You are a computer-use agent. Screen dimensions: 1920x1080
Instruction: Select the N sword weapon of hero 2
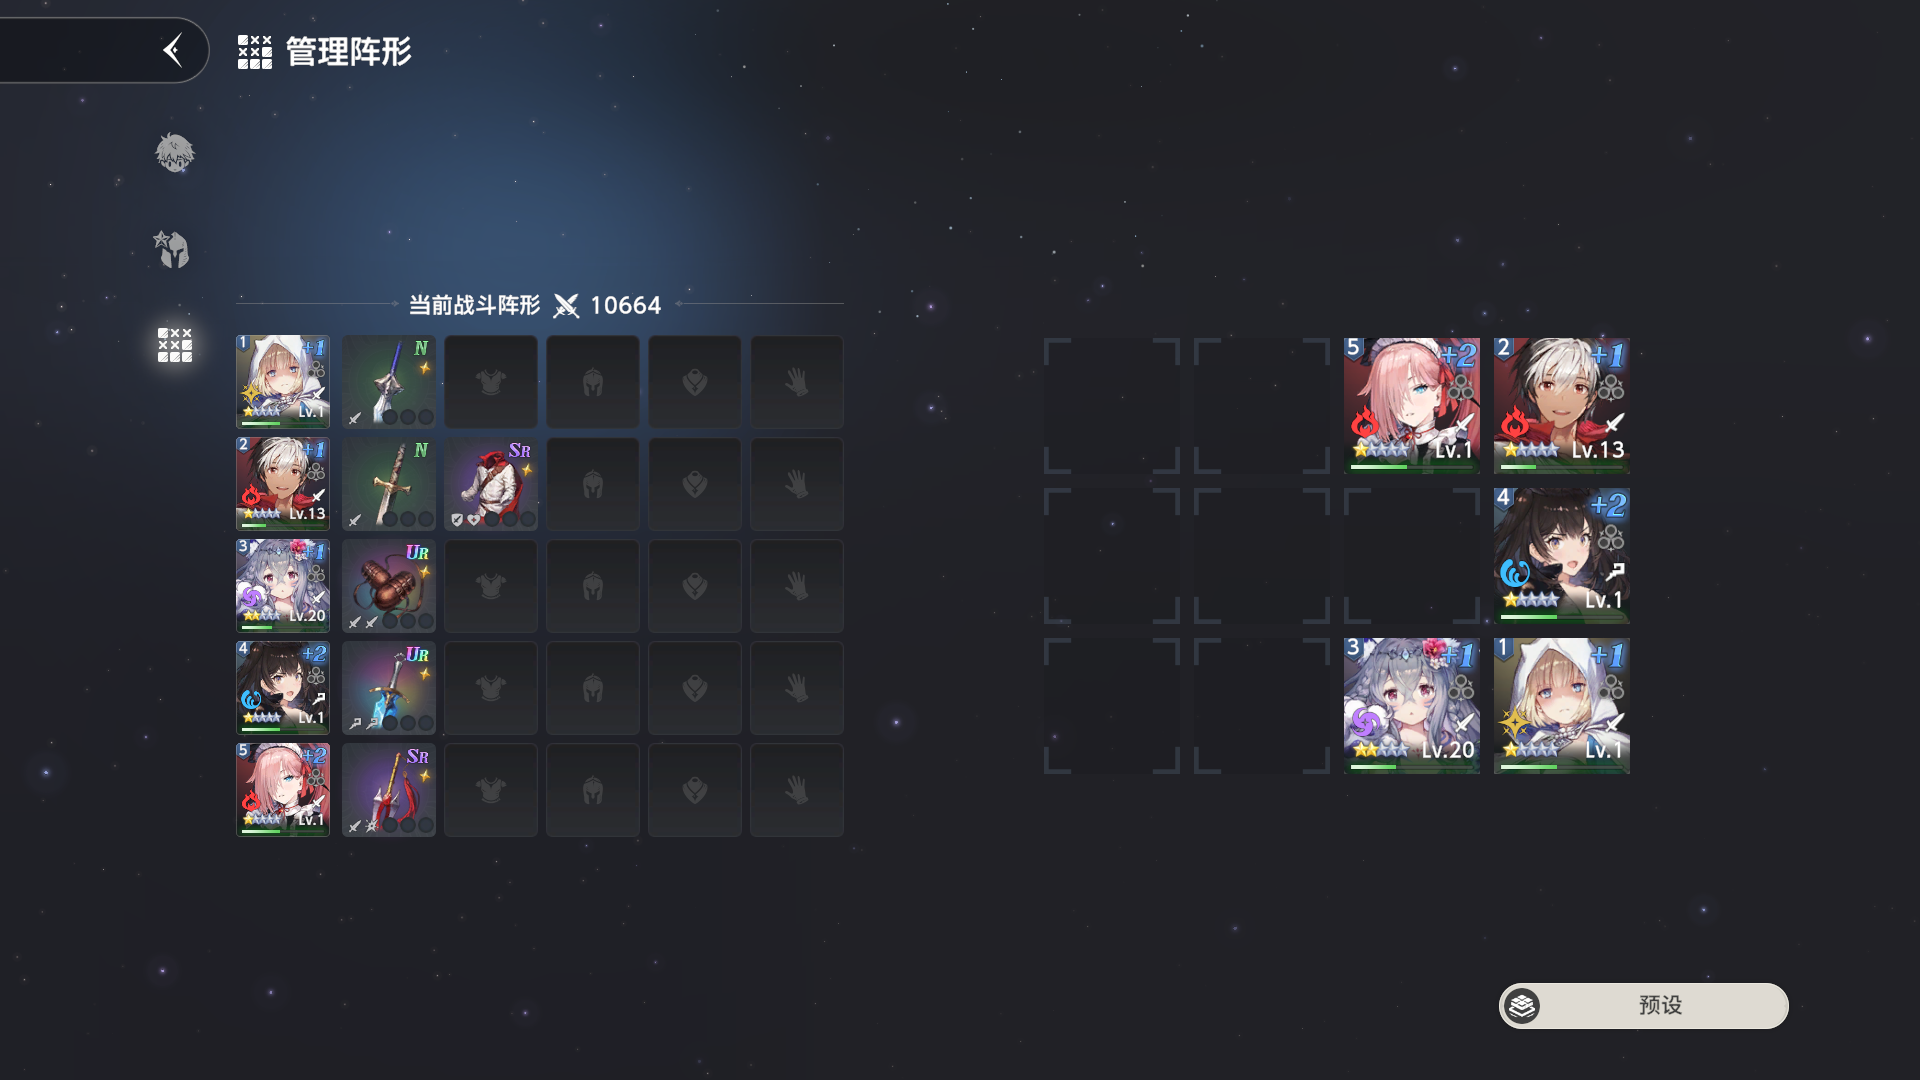389,484
